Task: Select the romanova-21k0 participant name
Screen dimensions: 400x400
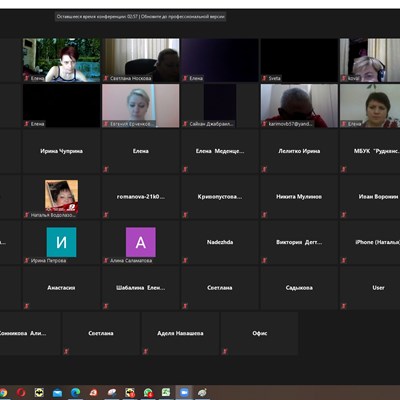Action: click(141, 197)
